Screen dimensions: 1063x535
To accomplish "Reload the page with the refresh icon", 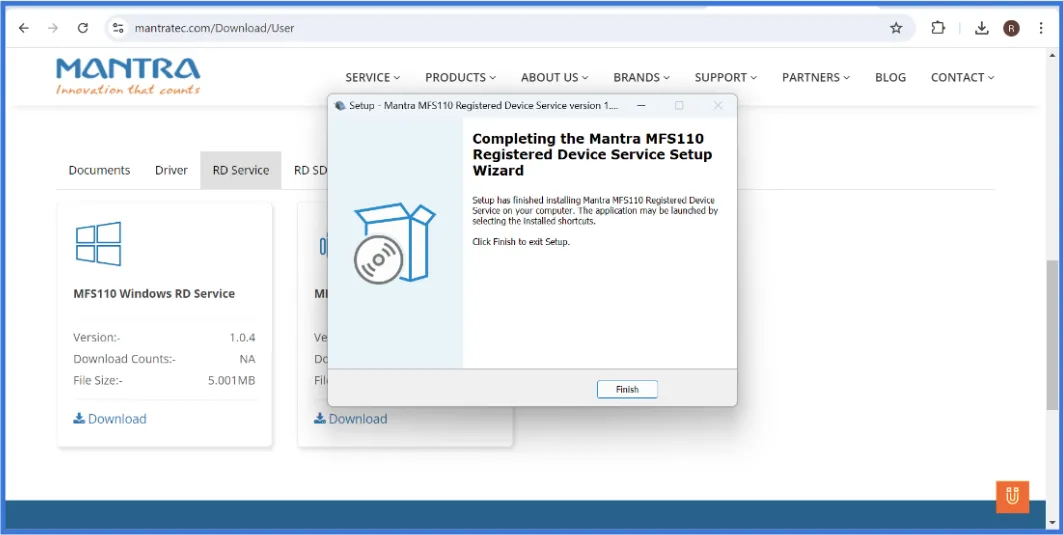I will pos(83,28).
